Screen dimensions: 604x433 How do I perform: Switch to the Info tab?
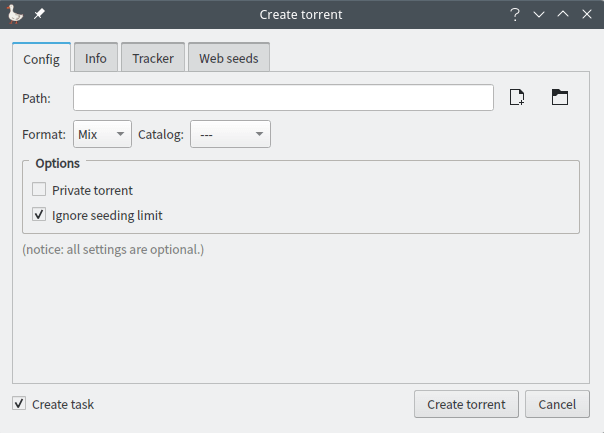[96, 58]
